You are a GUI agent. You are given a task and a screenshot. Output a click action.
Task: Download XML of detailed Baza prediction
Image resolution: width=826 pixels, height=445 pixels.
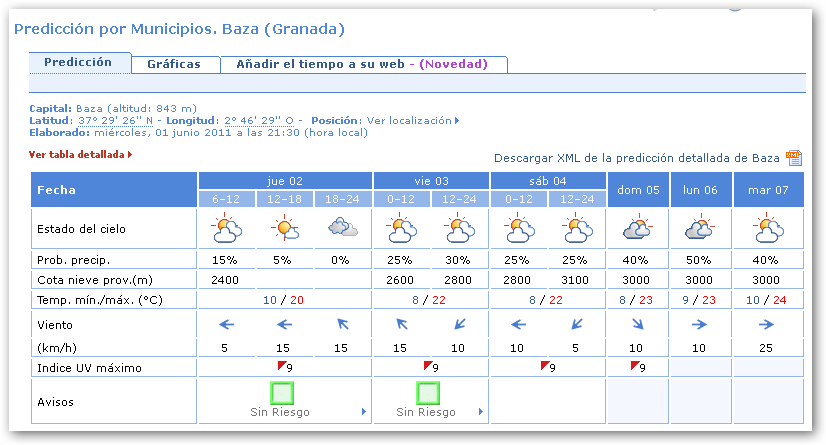point(636,158)
